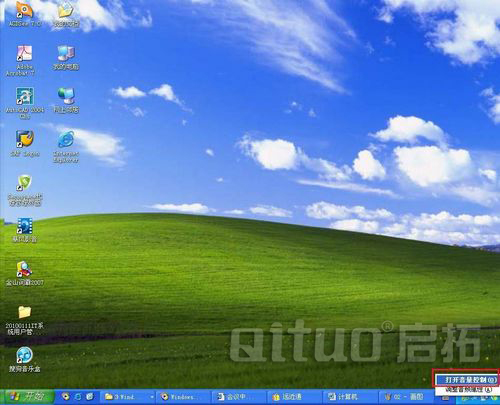Image resolution: width=500 pixels, height=405 pixels.
Task: Open the green shield security shortcut
Action: pyautogui.click(x=25, y=190)
